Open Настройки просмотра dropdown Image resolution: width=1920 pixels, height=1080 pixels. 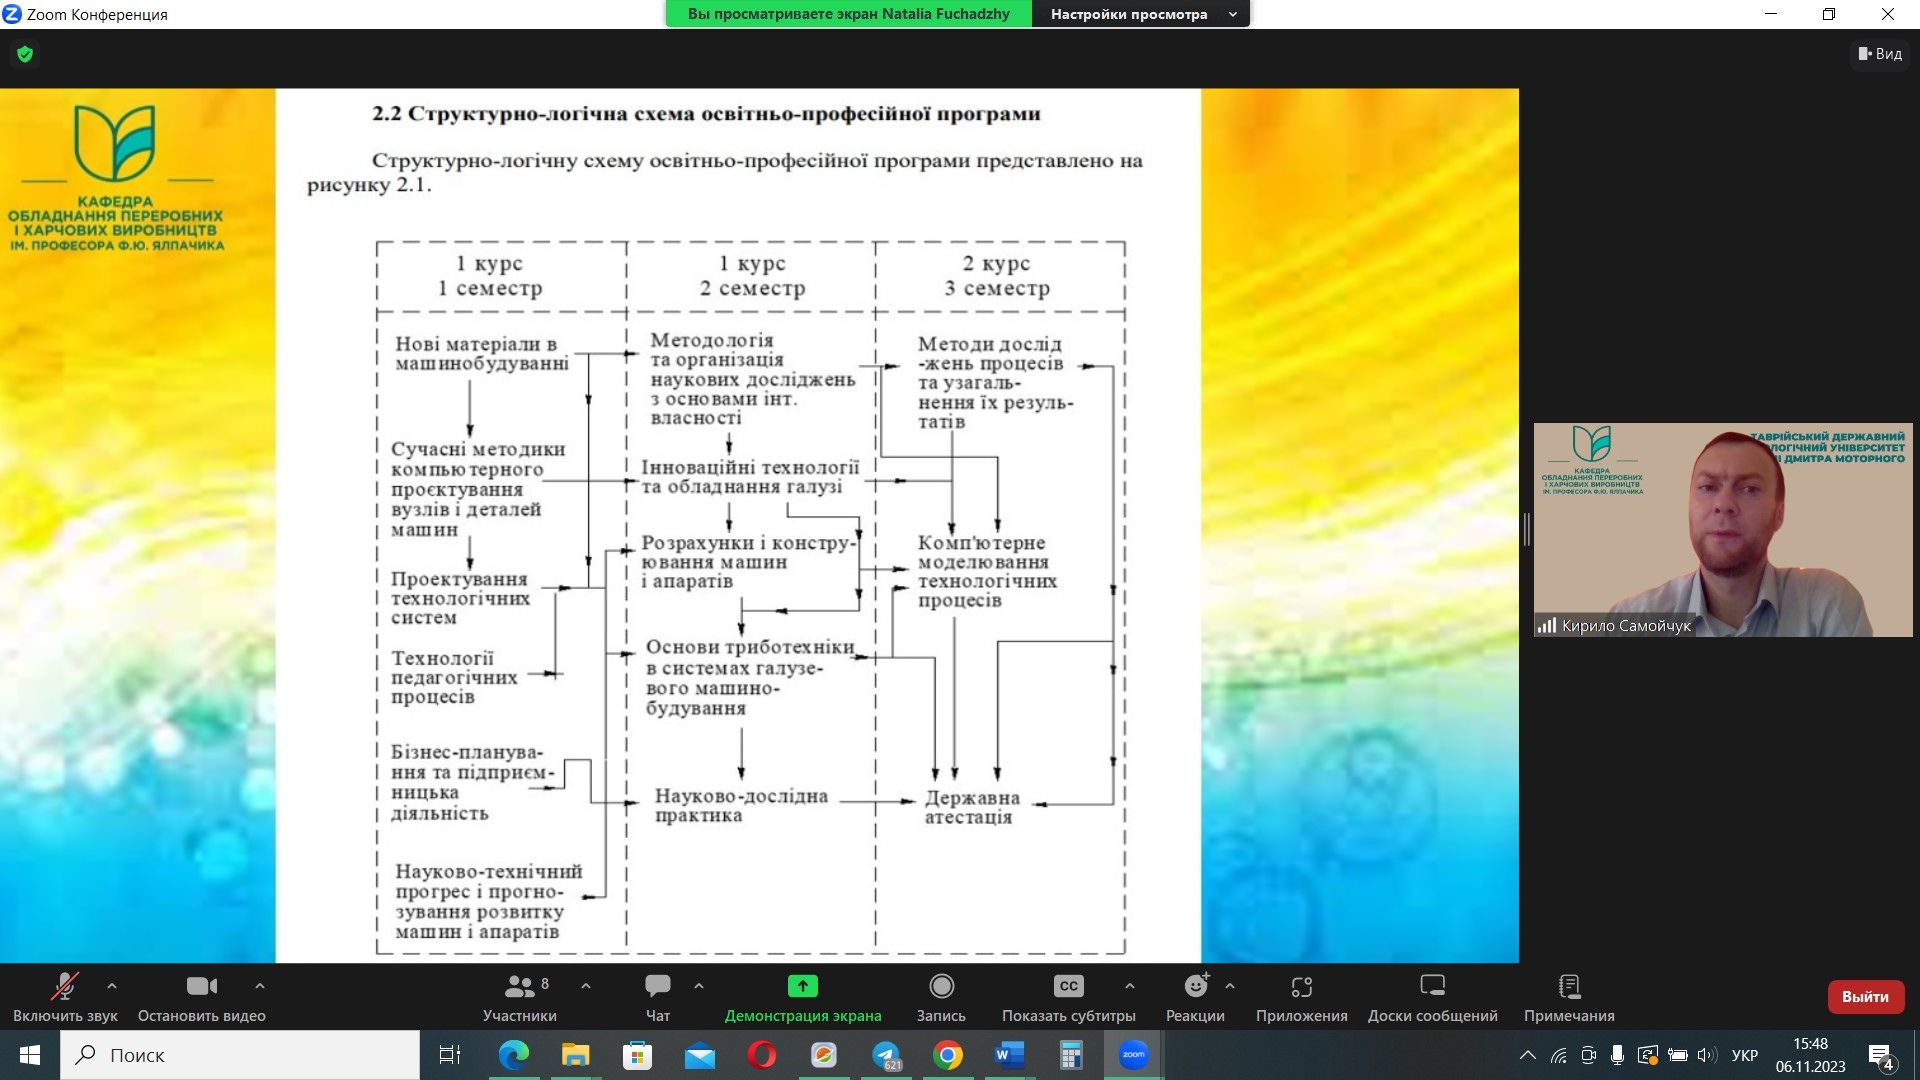pos(1141,14)
